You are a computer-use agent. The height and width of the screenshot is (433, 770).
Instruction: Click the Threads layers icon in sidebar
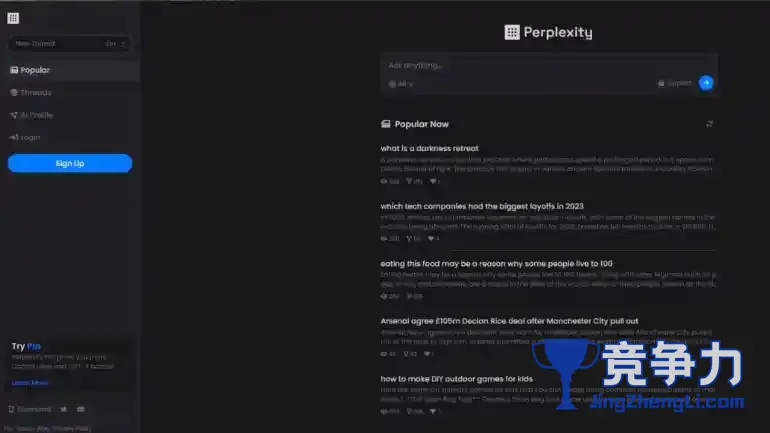tap(14, 92)
